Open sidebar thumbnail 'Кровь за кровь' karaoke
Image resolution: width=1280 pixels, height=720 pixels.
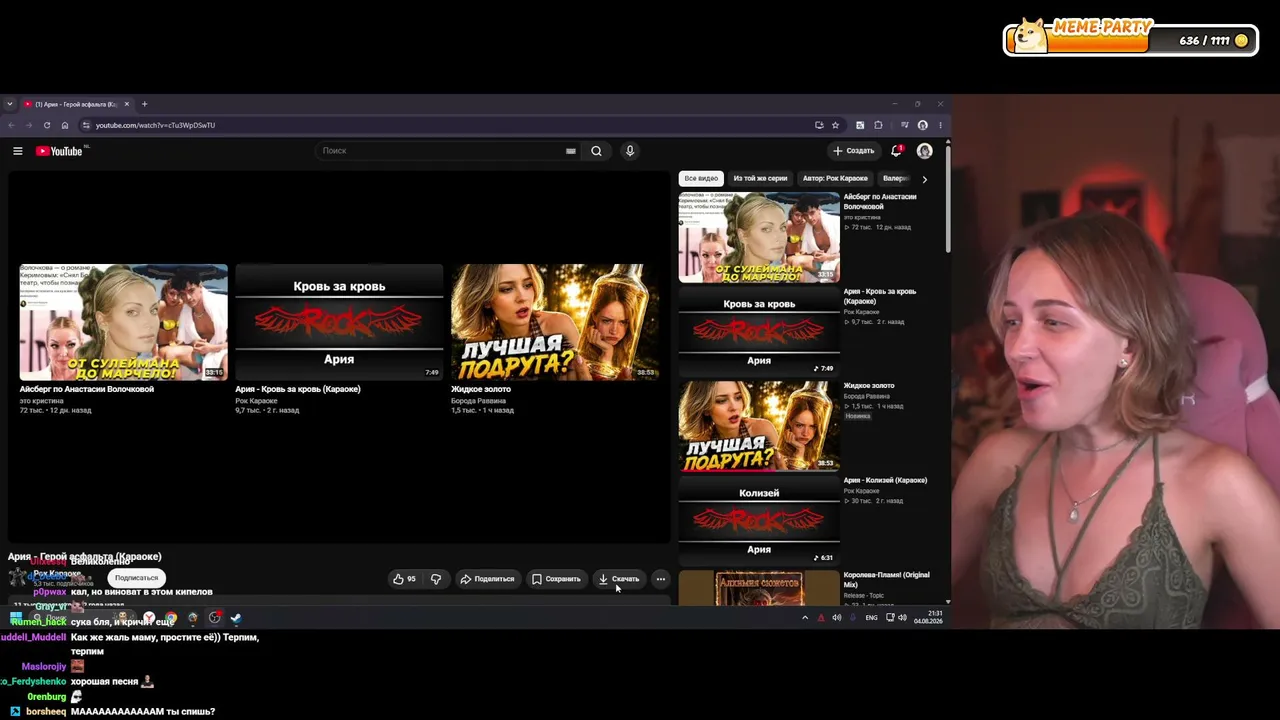[759, 331]
